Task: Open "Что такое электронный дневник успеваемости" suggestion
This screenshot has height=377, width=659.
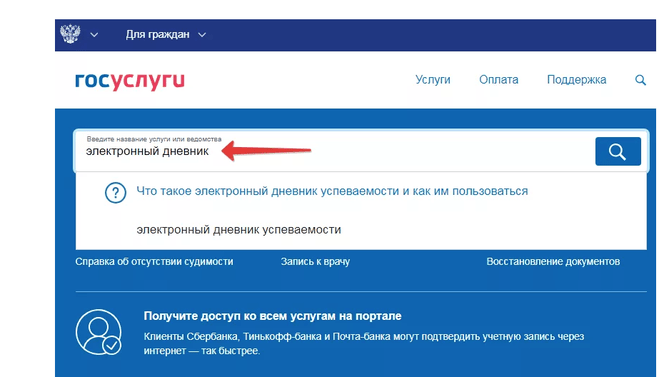Action: tap(332, 191)
